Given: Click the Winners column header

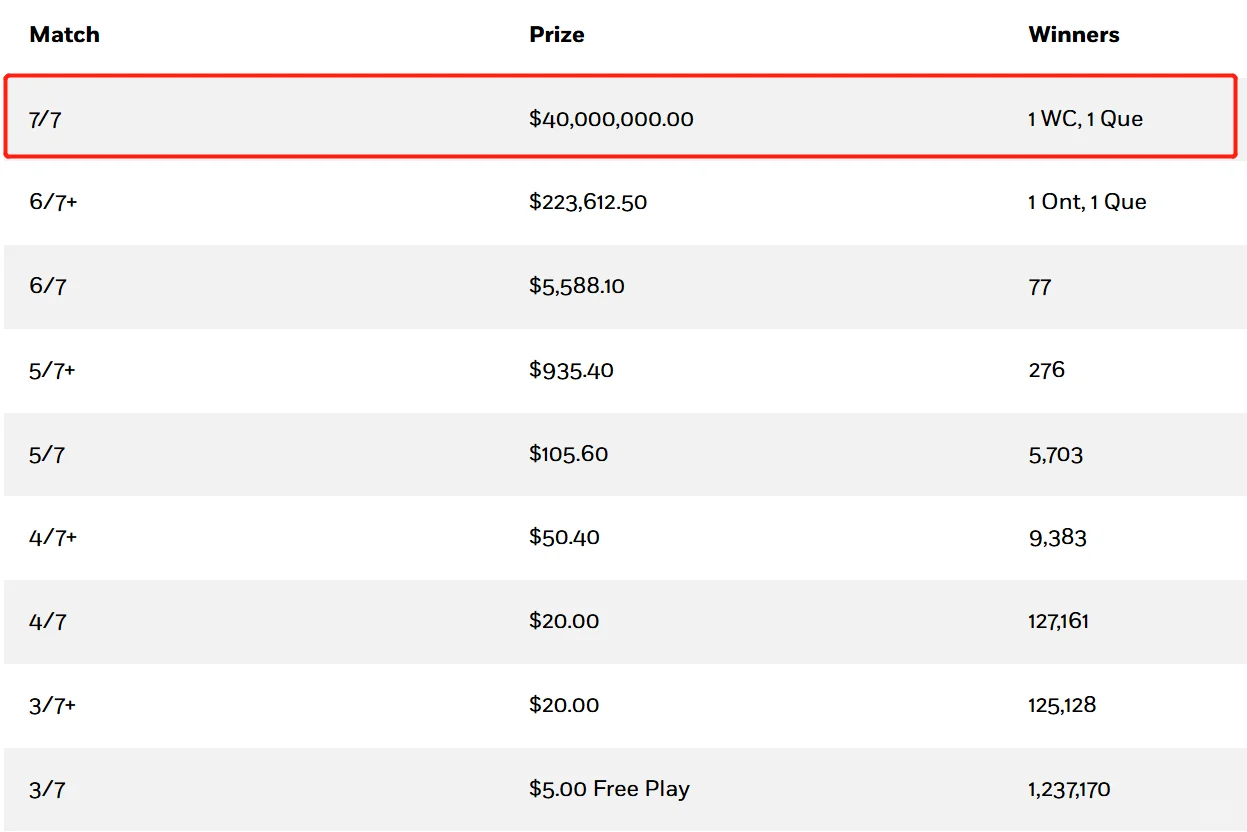Looking at the screenshot, I should [1073, 35].
